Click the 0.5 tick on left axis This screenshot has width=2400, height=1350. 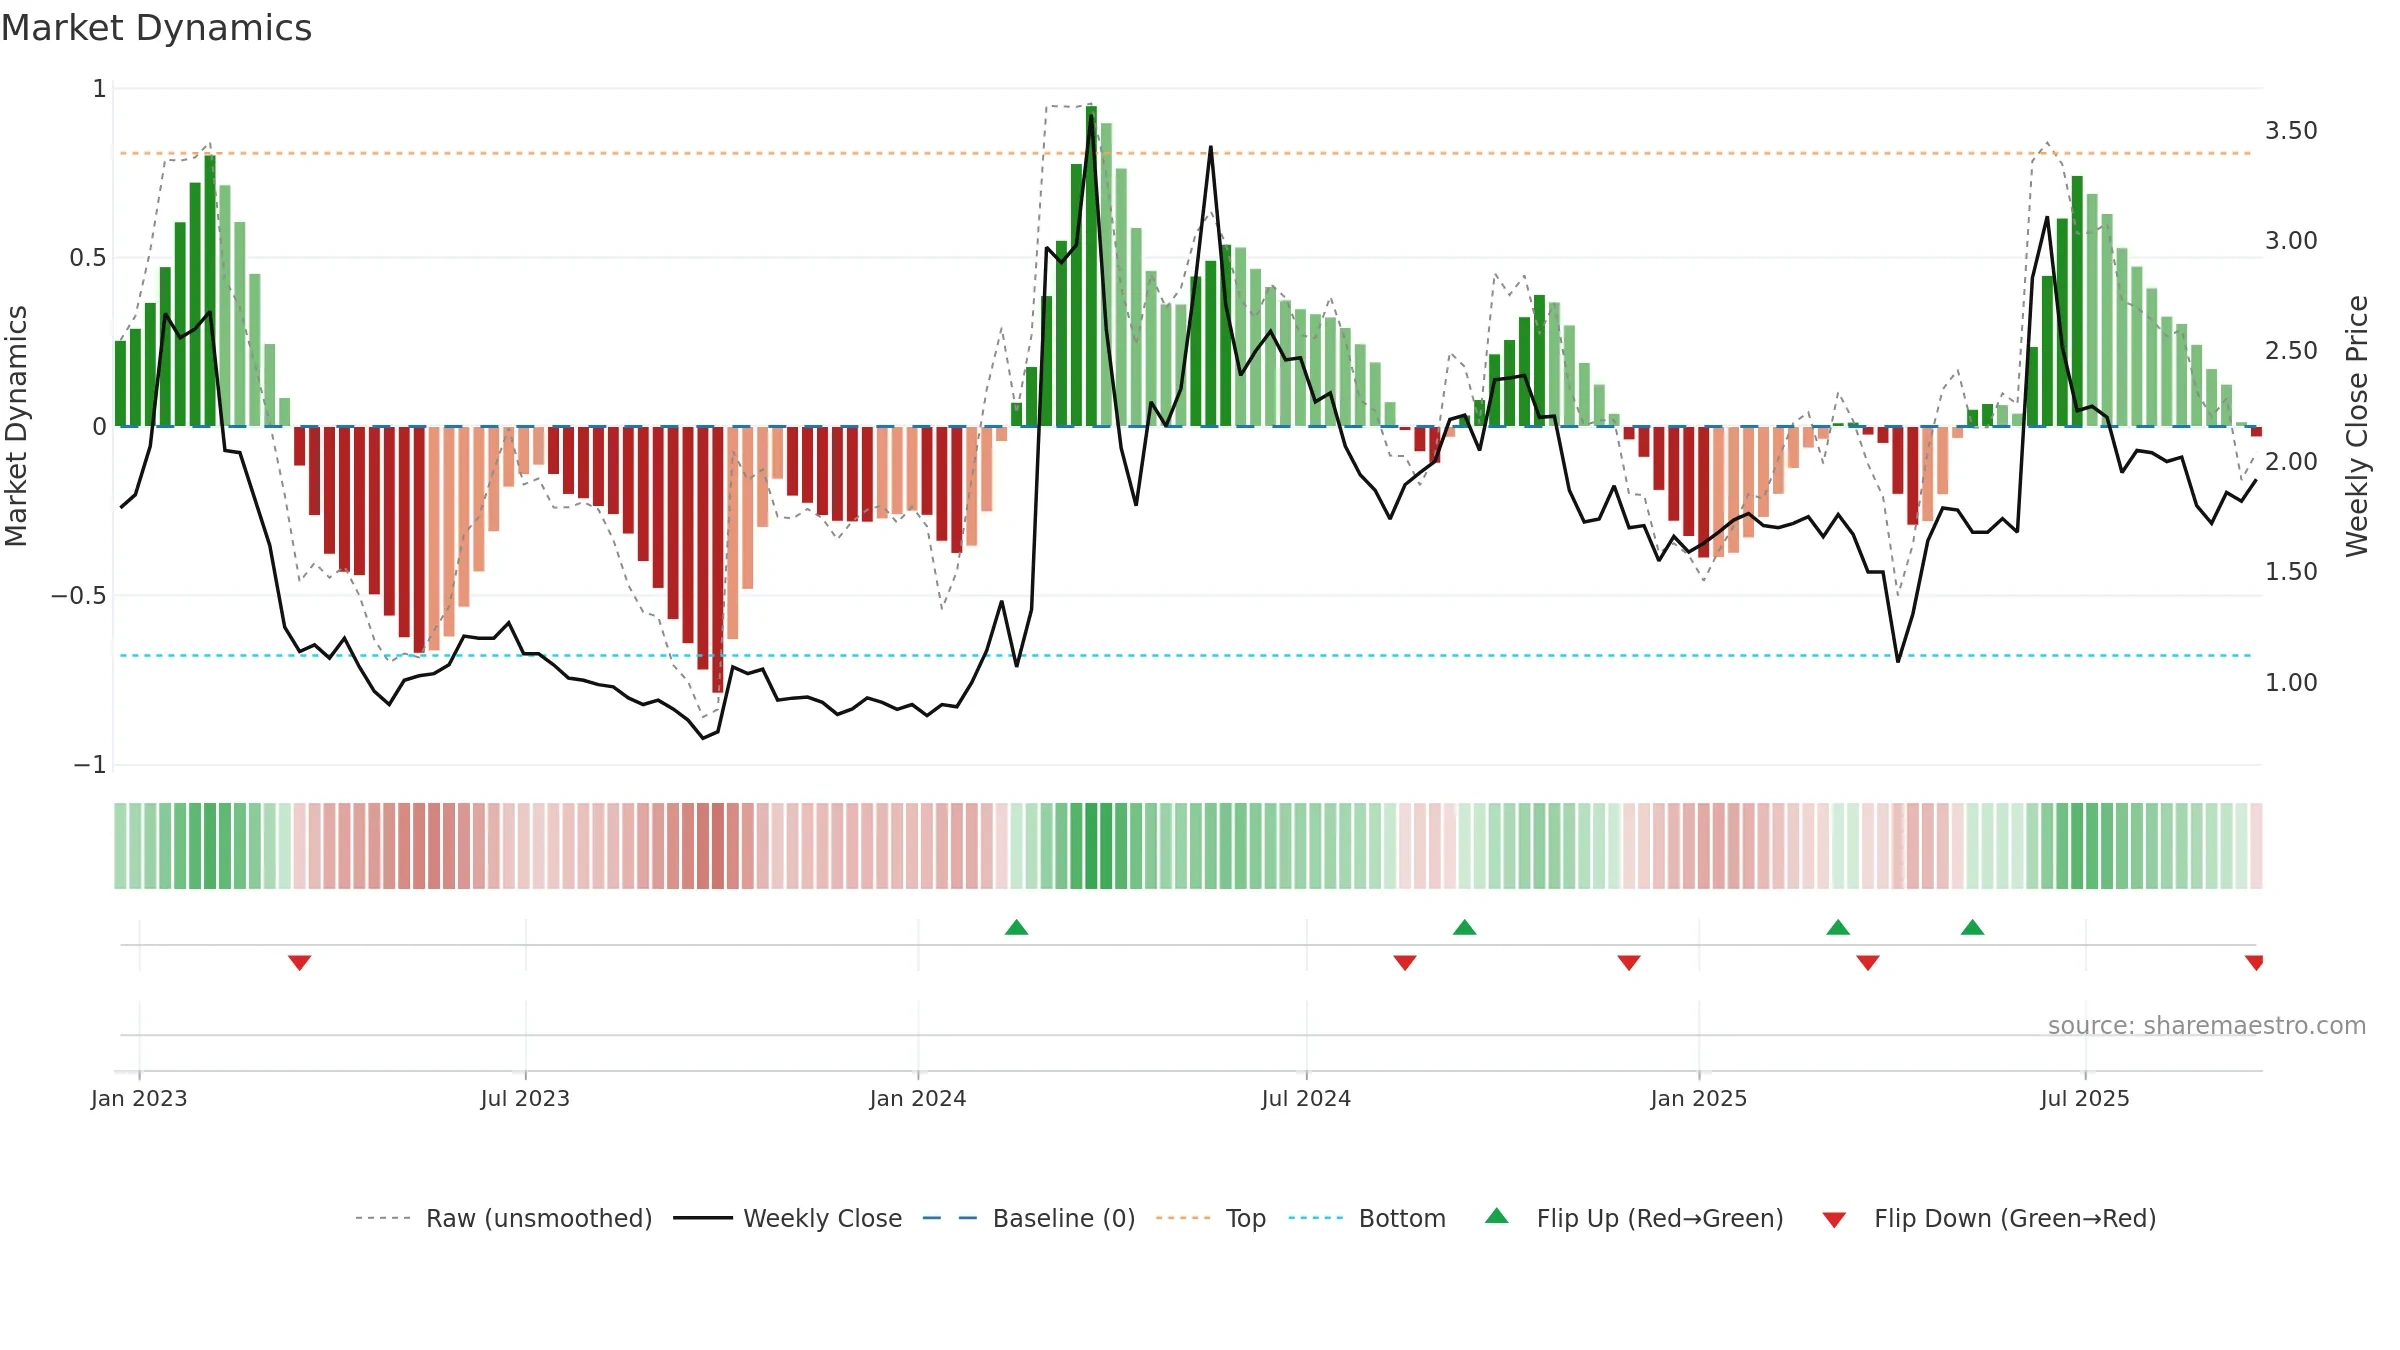[x=87, y=258]
